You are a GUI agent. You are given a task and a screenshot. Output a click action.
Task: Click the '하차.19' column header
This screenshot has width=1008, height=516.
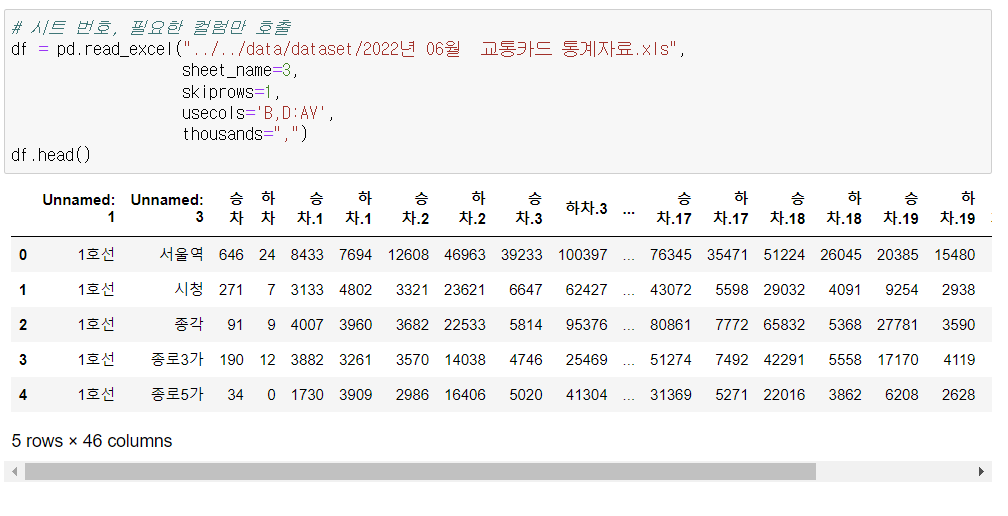coord(958,208)
